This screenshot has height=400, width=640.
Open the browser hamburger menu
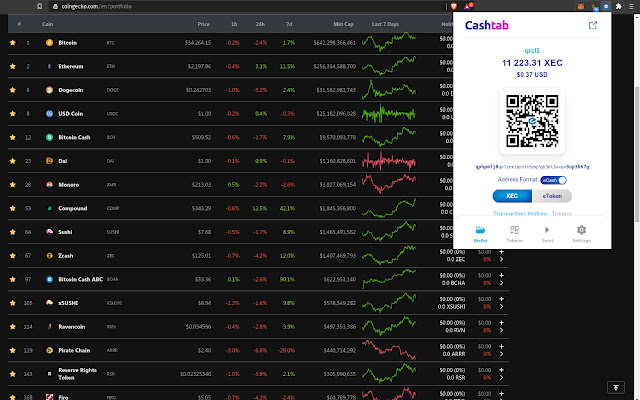tap(631, 6)
